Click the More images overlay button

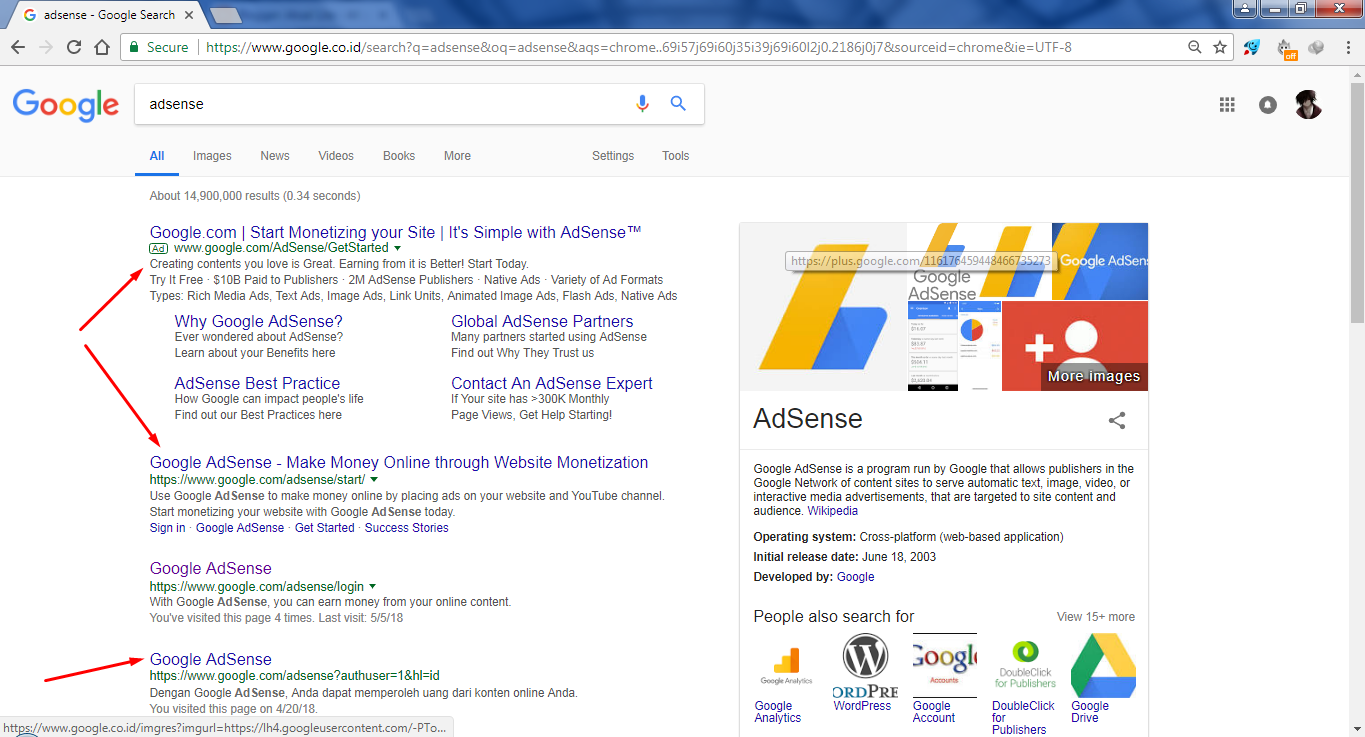tap(1093, 375)
